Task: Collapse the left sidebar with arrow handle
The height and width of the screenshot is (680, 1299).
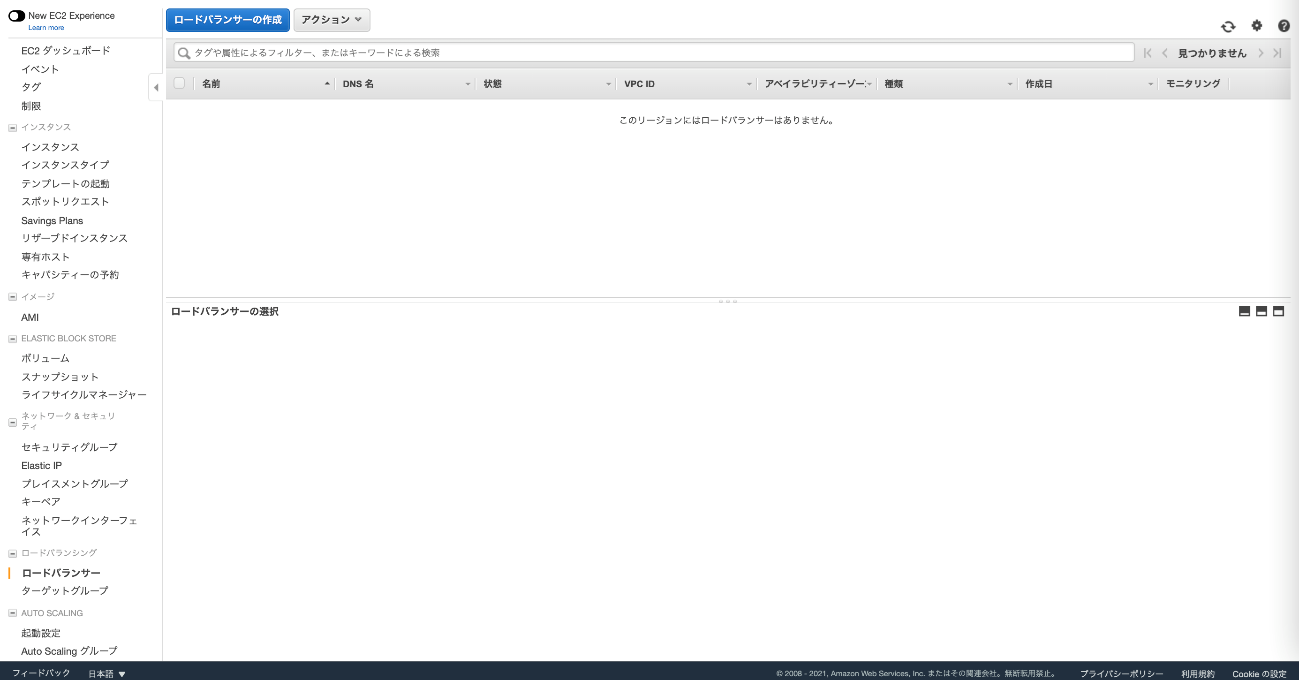Action: (156, 88)
